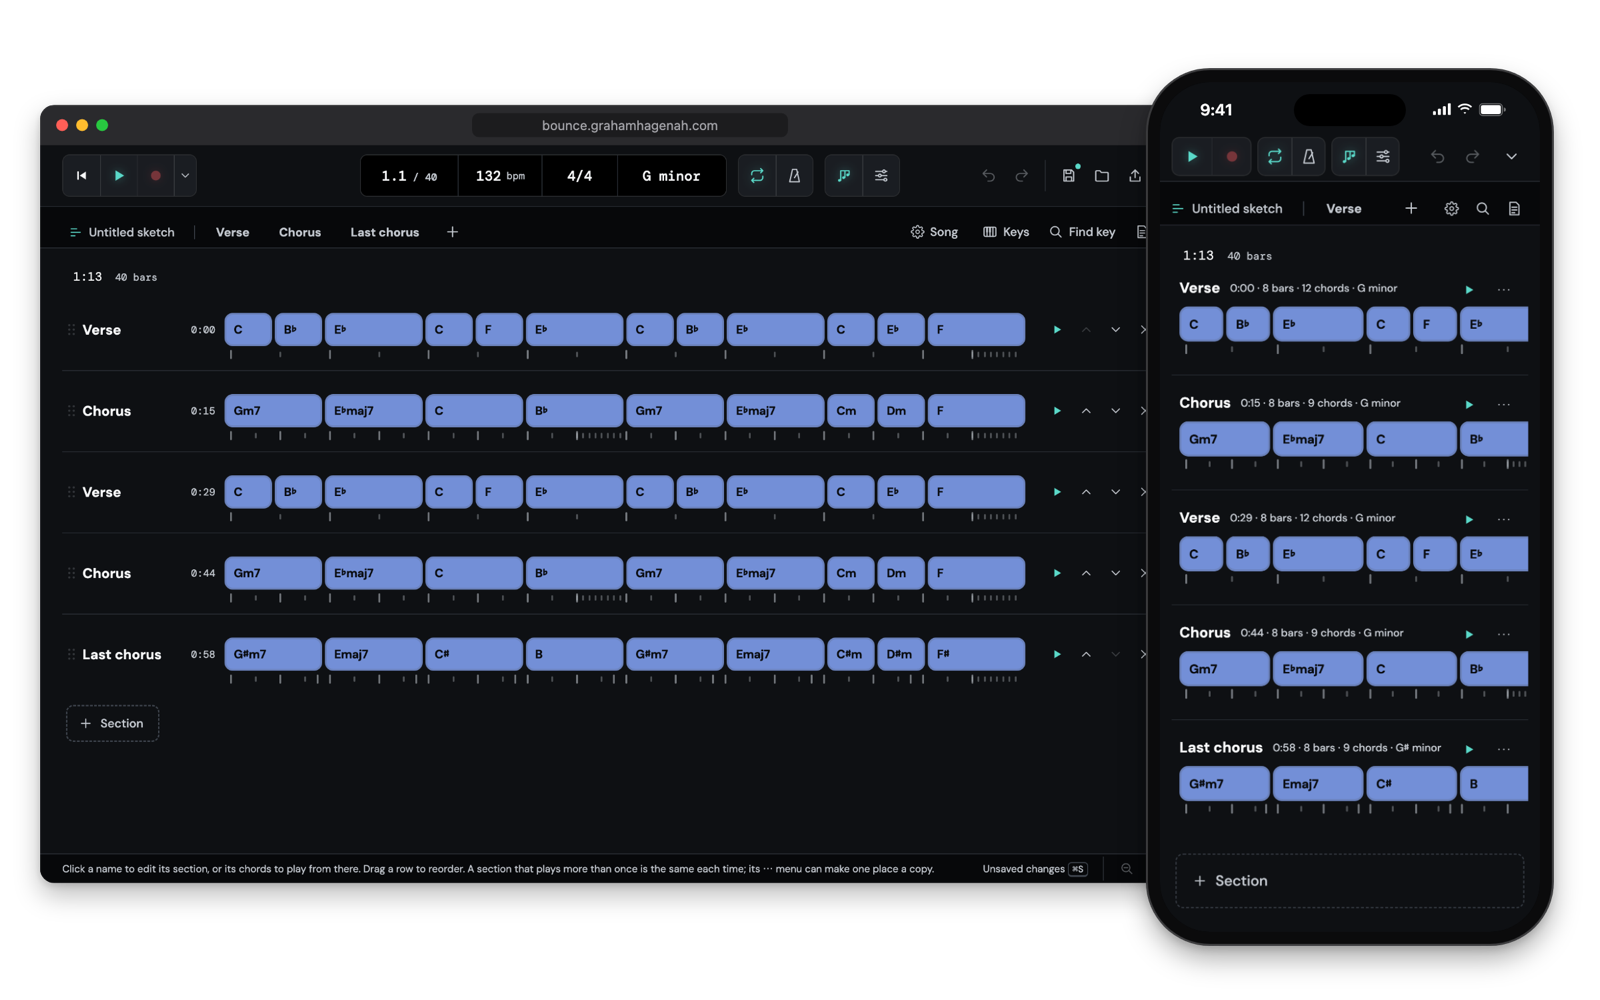Click the 4/4 time signature
Image resolution: width=1600 pixels, height=1000 pixels.
point(579,176)
